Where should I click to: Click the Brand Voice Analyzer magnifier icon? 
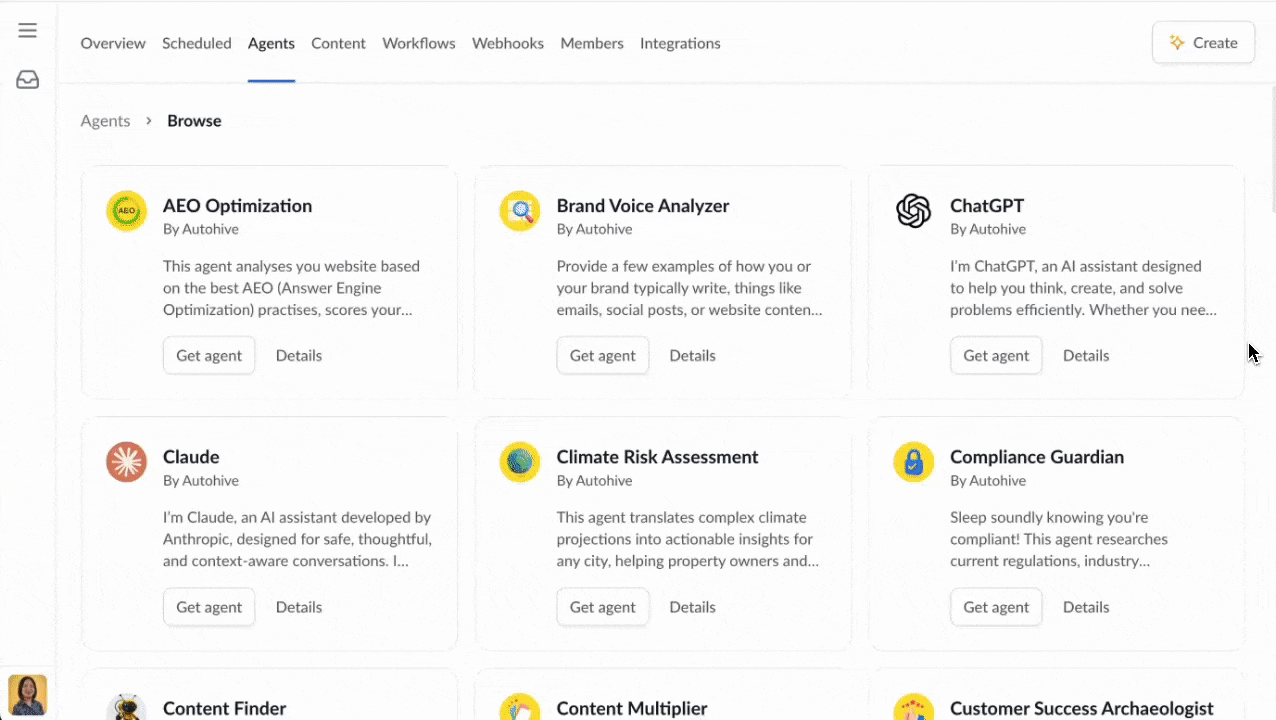[519, 211]
